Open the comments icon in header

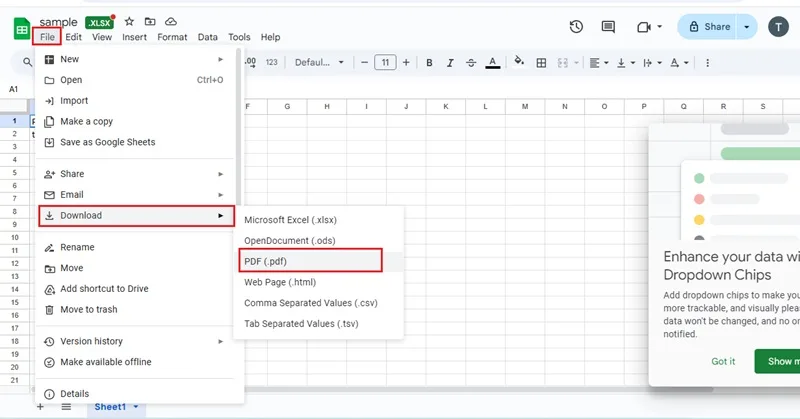click(608, 27)
